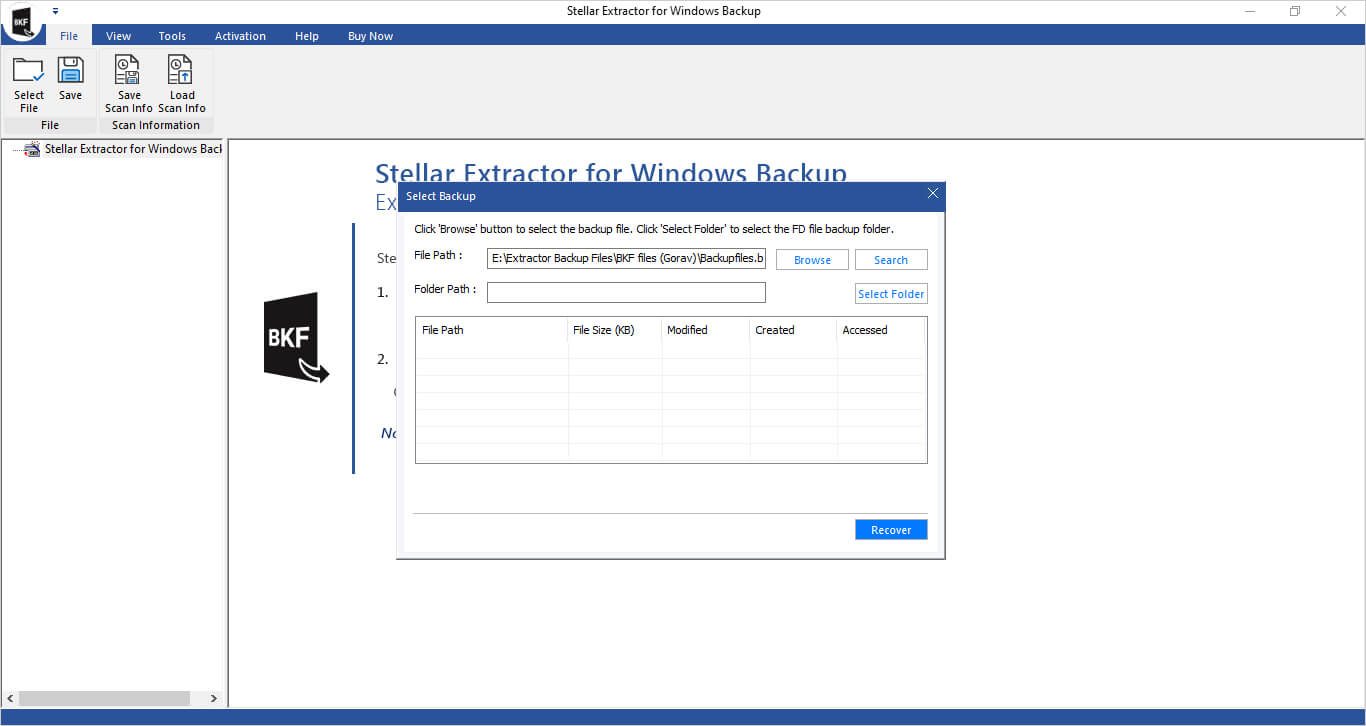Minimize the application window
Viewport: 1366px width, 726px height.
(1251, 11)
